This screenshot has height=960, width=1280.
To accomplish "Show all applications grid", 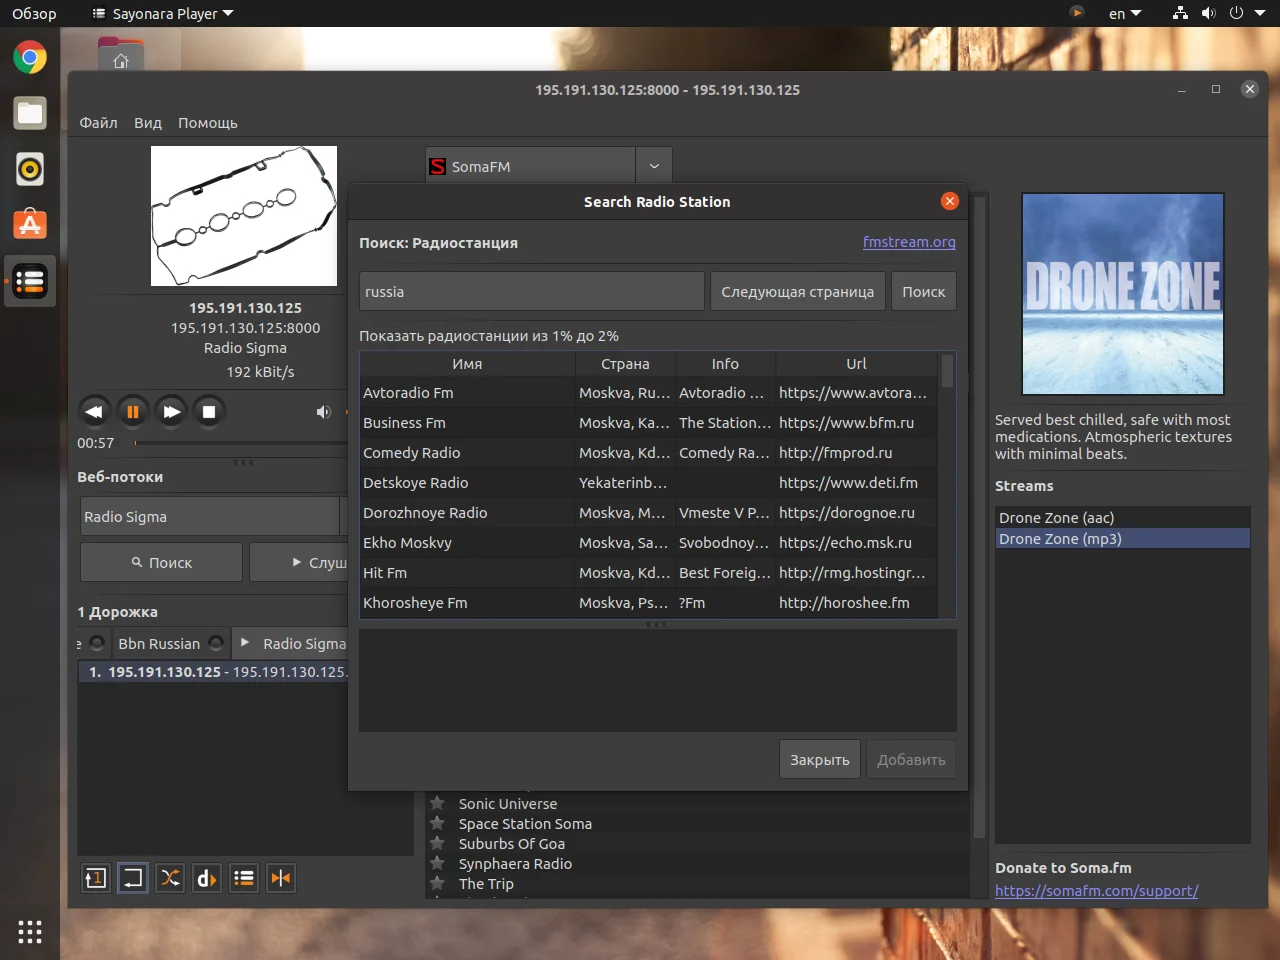I will (30, 932).
